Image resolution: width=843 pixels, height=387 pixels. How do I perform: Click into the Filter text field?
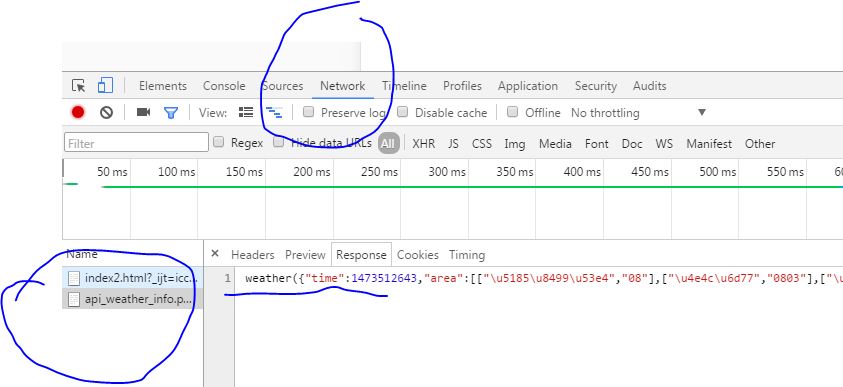coord(137,142)
